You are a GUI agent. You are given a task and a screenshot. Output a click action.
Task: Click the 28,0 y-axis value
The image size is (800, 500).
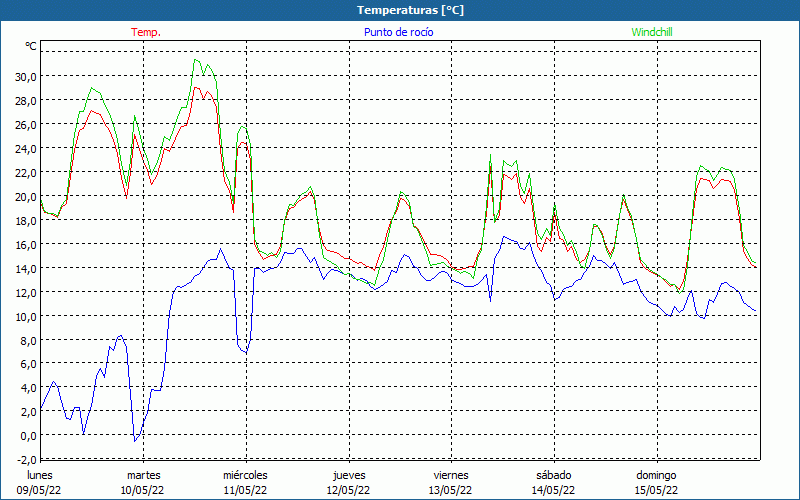pyautogui.click(x=26, y=101)
